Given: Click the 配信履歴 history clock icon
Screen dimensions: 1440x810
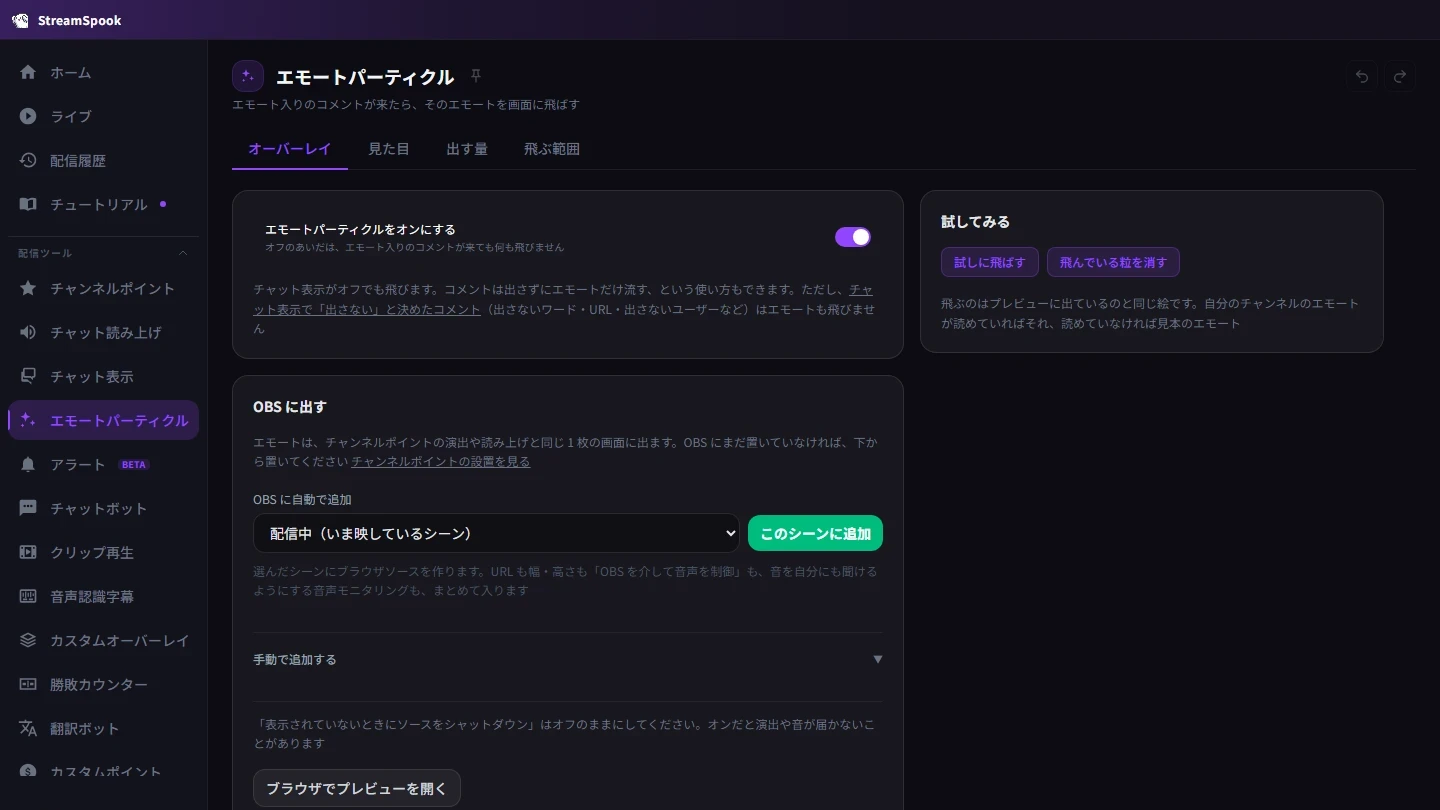Looking at the screenshot, I should [x=28, y=160].
